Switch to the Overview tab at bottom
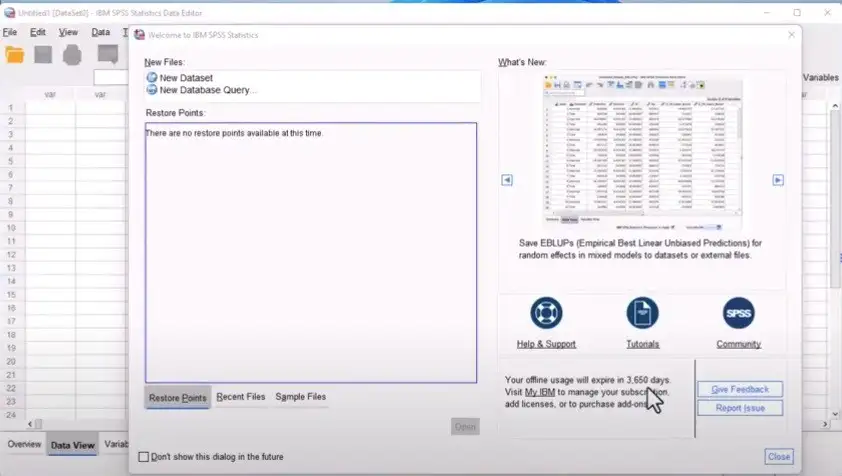This screenshot has height=476, width=842. (x=24, y=444)
